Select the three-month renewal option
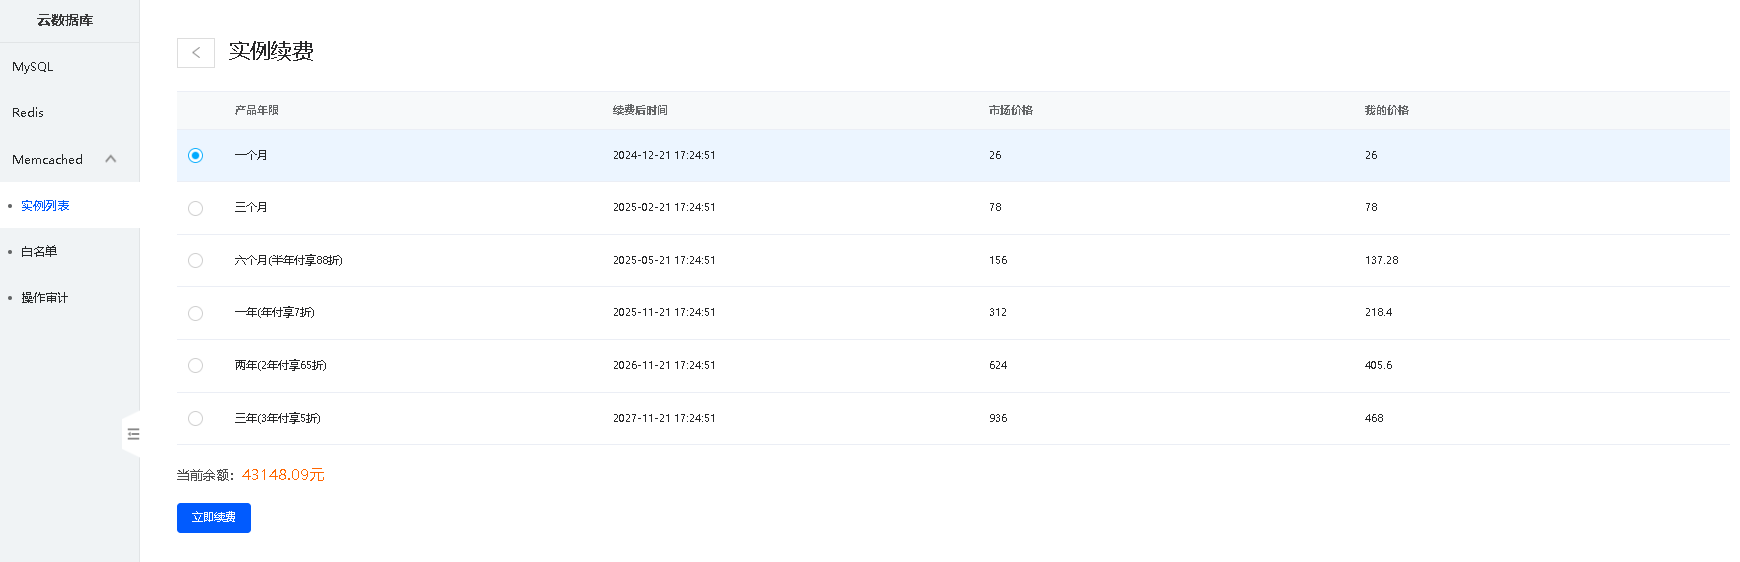This screenshot has height=562, width=1740. [x=196, y=208]
